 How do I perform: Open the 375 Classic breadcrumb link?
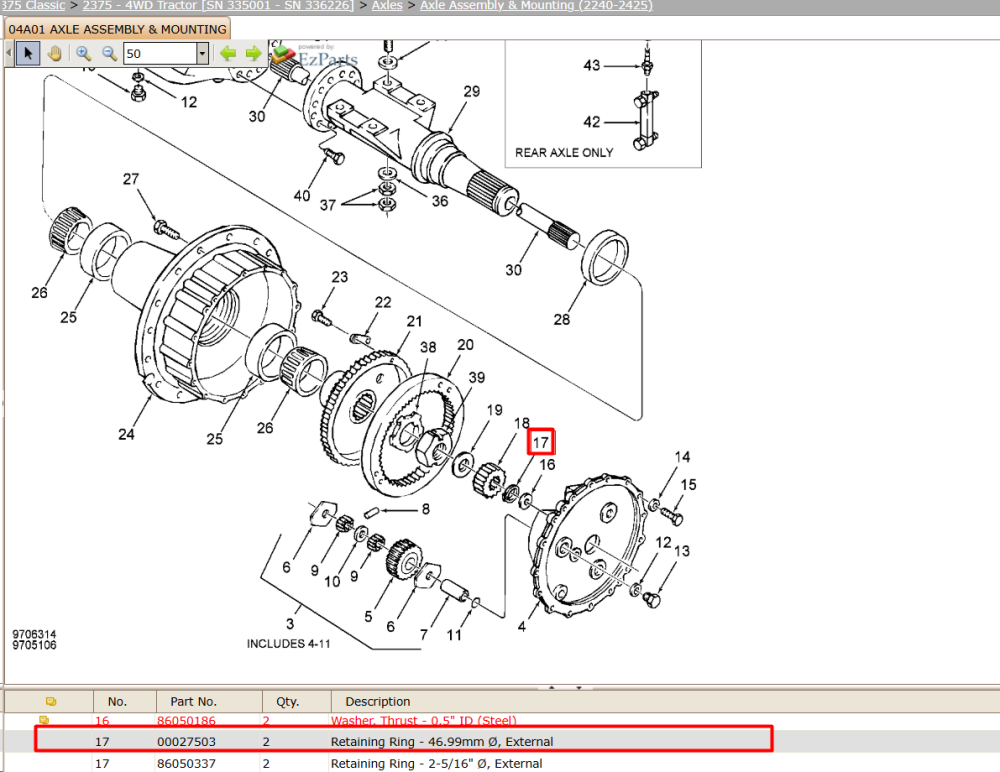point(33,5)
